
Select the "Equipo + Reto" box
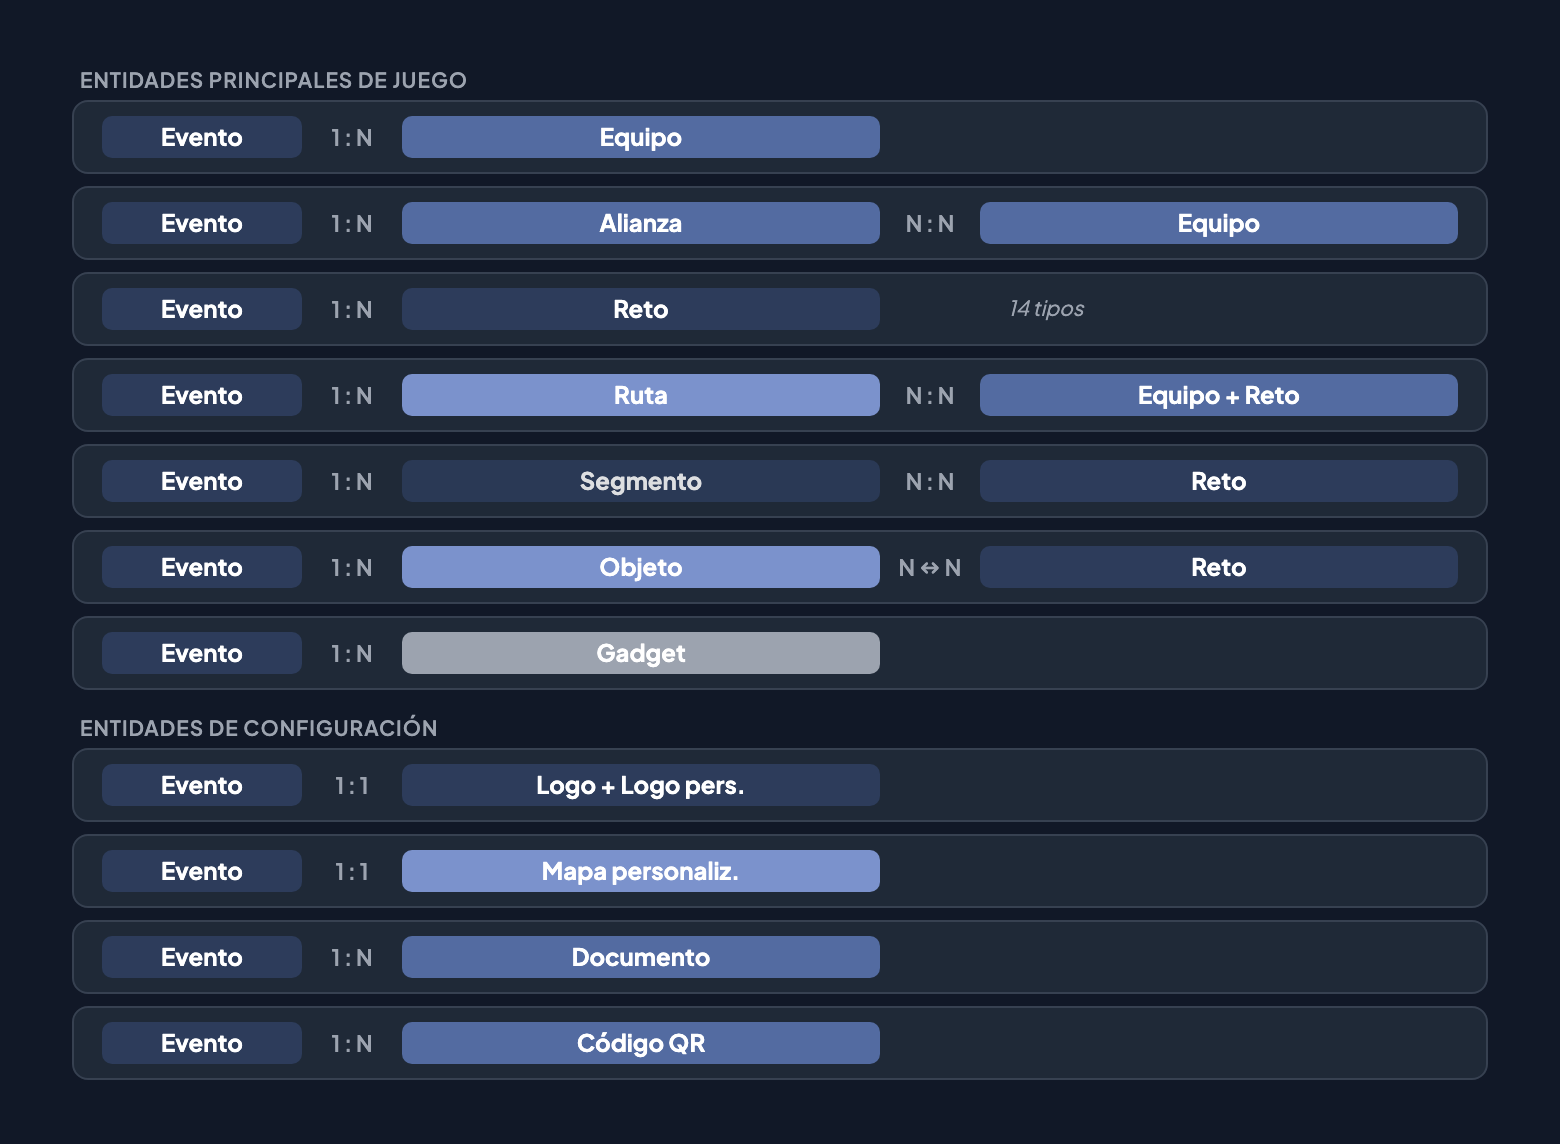click(x=1218, y=395)
